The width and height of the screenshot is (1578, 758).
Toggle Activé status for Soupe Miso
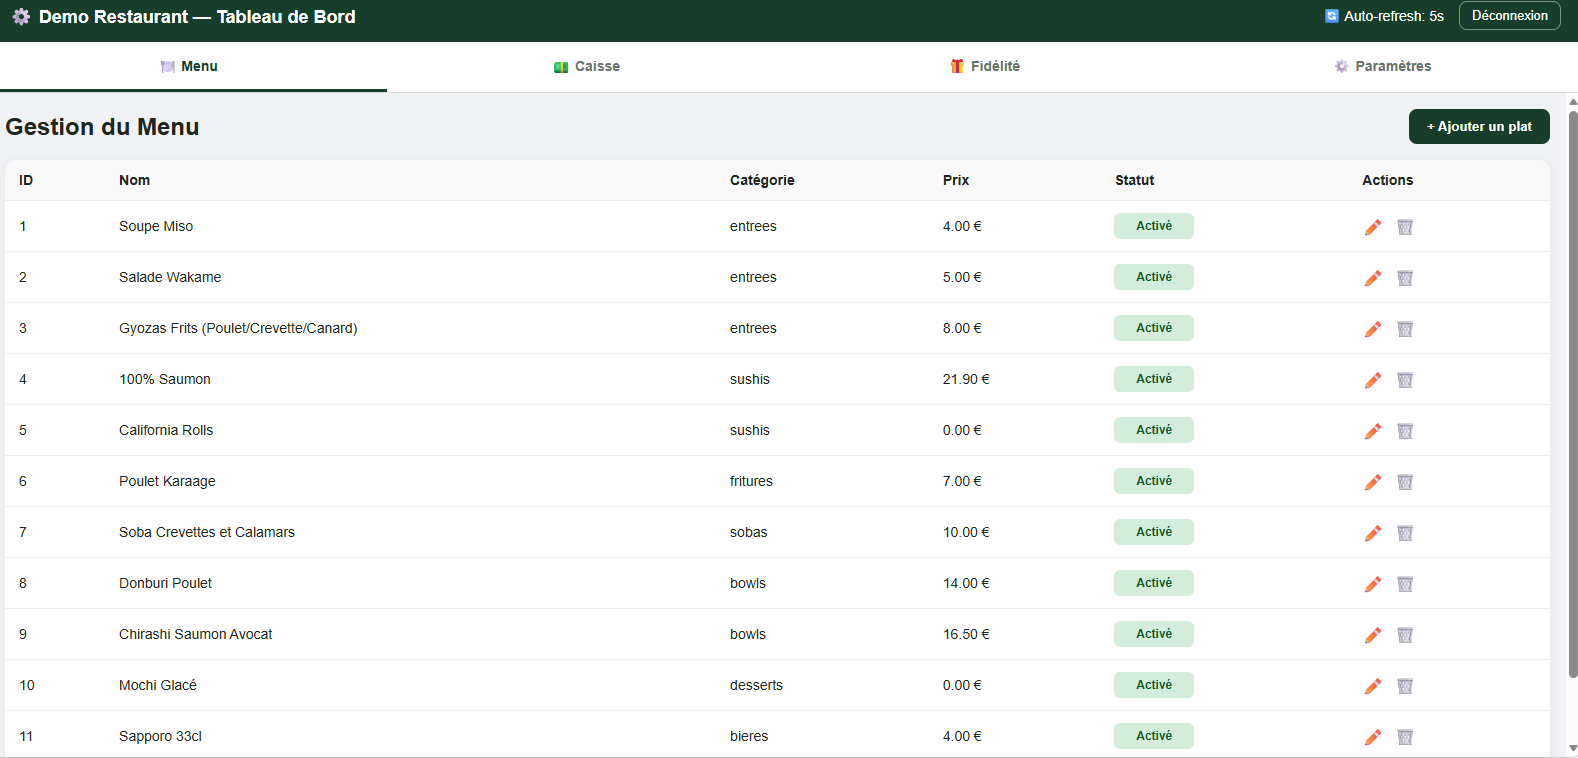[1154, 226]
